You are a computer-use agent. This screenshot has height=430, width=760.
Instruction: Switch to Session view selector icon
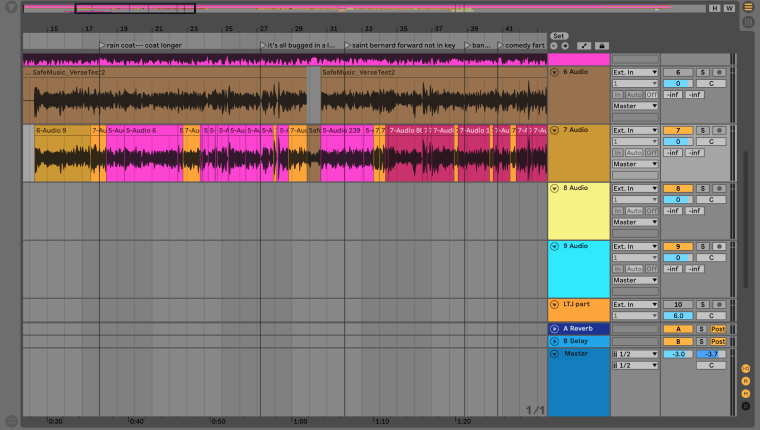tap(748, 22)
